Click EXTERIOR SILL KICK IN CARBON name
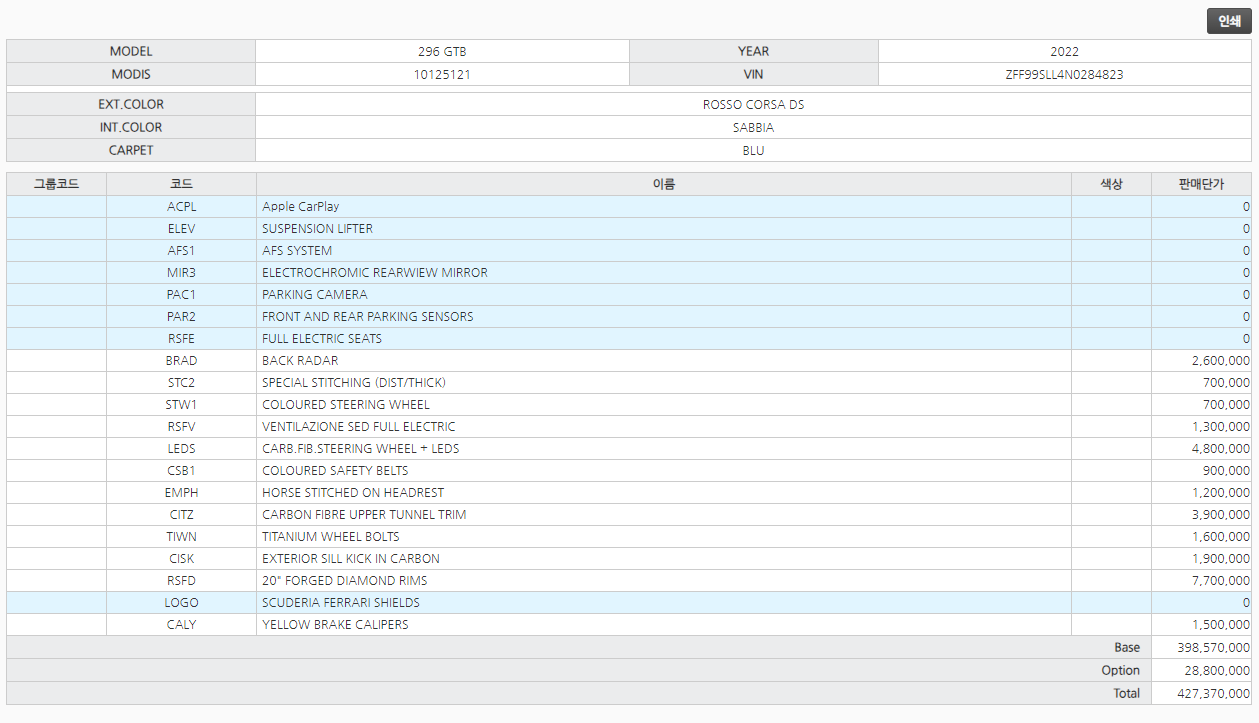This screenshot has width=1259, height=723. (351, 558)
